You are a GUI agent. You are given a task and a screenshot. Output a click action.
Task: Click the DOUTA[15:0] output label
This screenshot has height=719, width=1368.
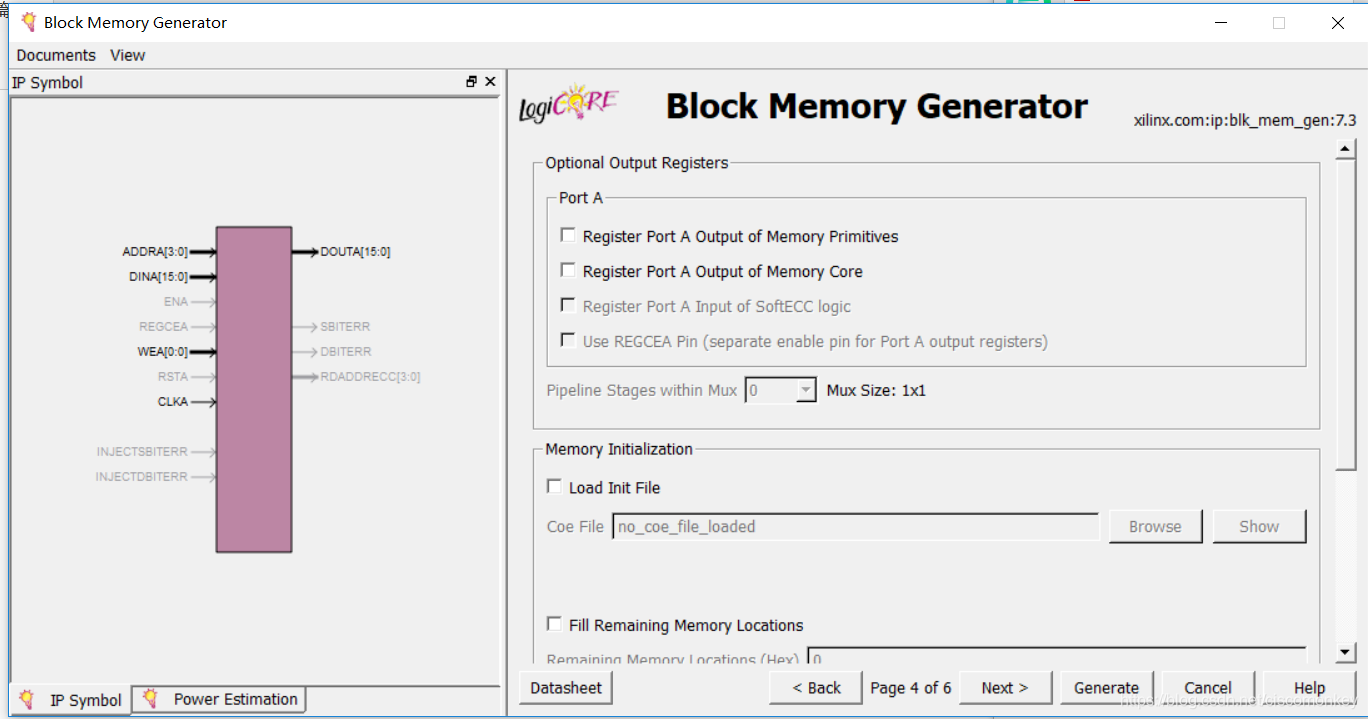click(355, 252)
